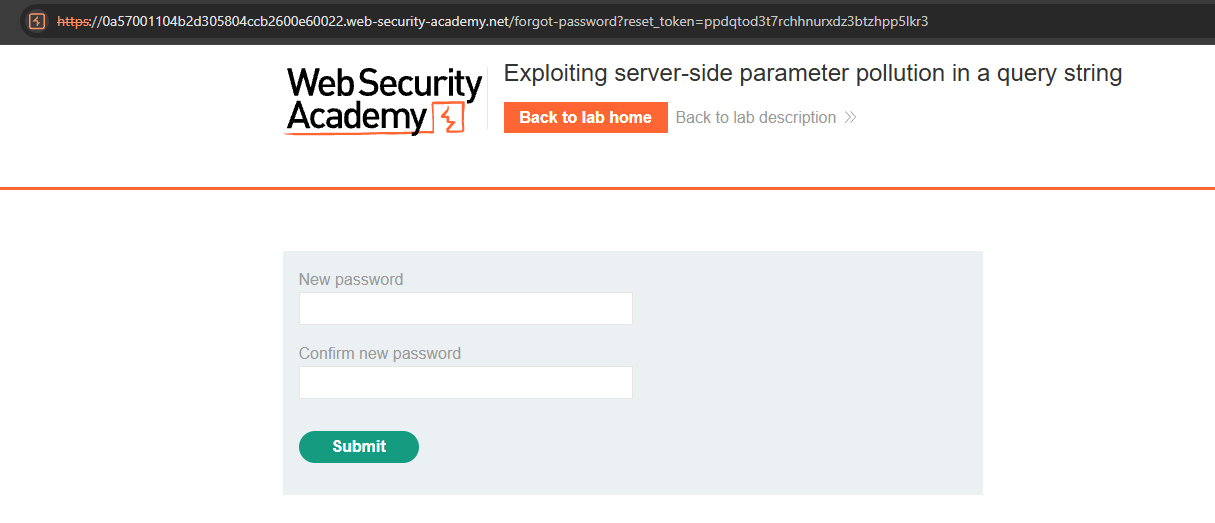The height and width of the screenshot is (523, 1215).
Task: Focus the New password input field
Action: [x=465, y=308]
